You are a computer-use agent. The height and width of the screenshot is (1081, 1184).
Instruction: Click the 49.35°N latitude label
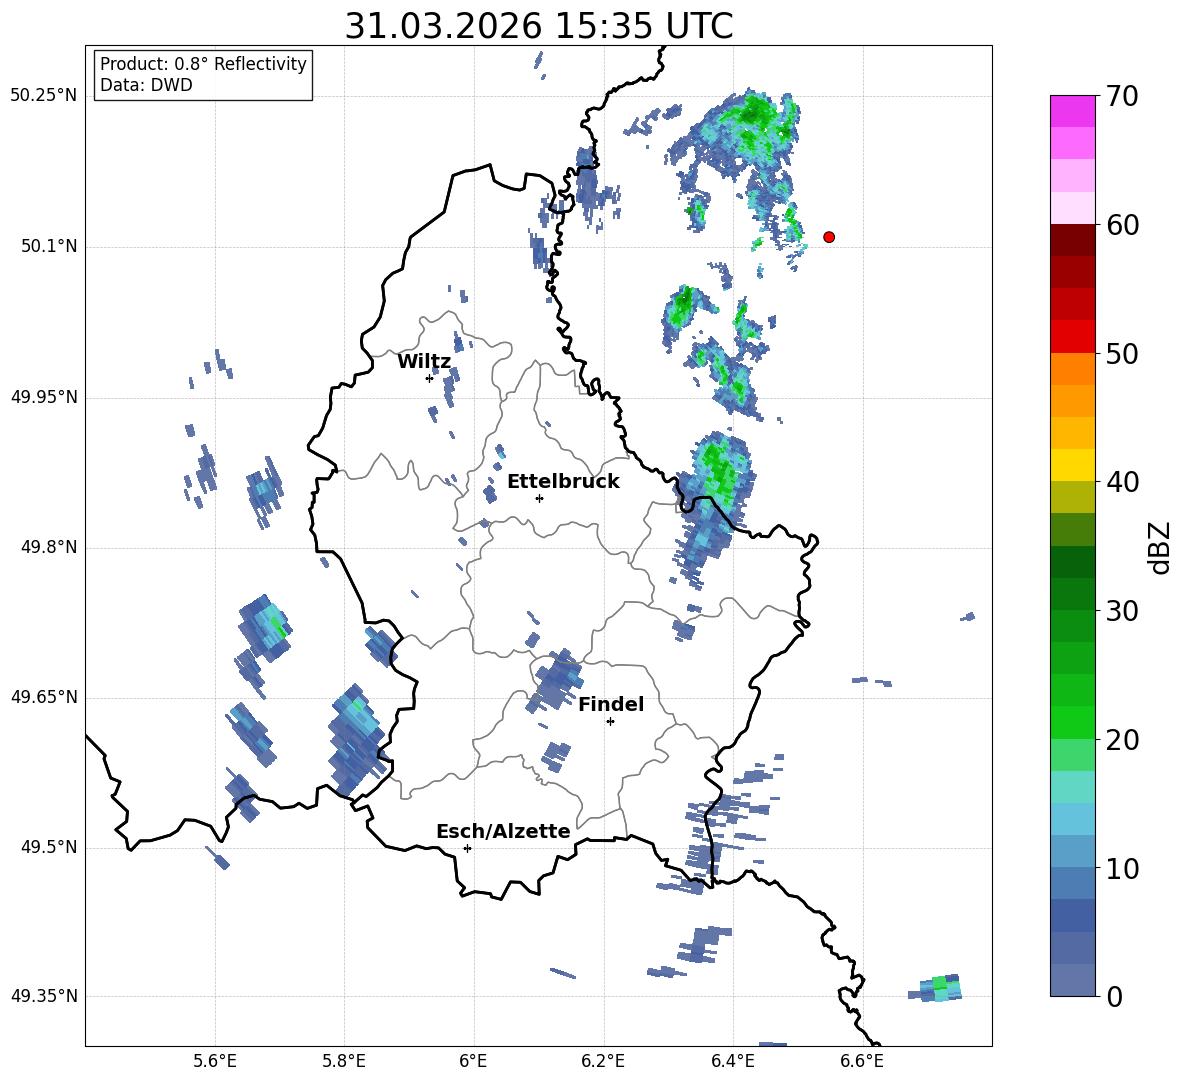click(43, 996)
